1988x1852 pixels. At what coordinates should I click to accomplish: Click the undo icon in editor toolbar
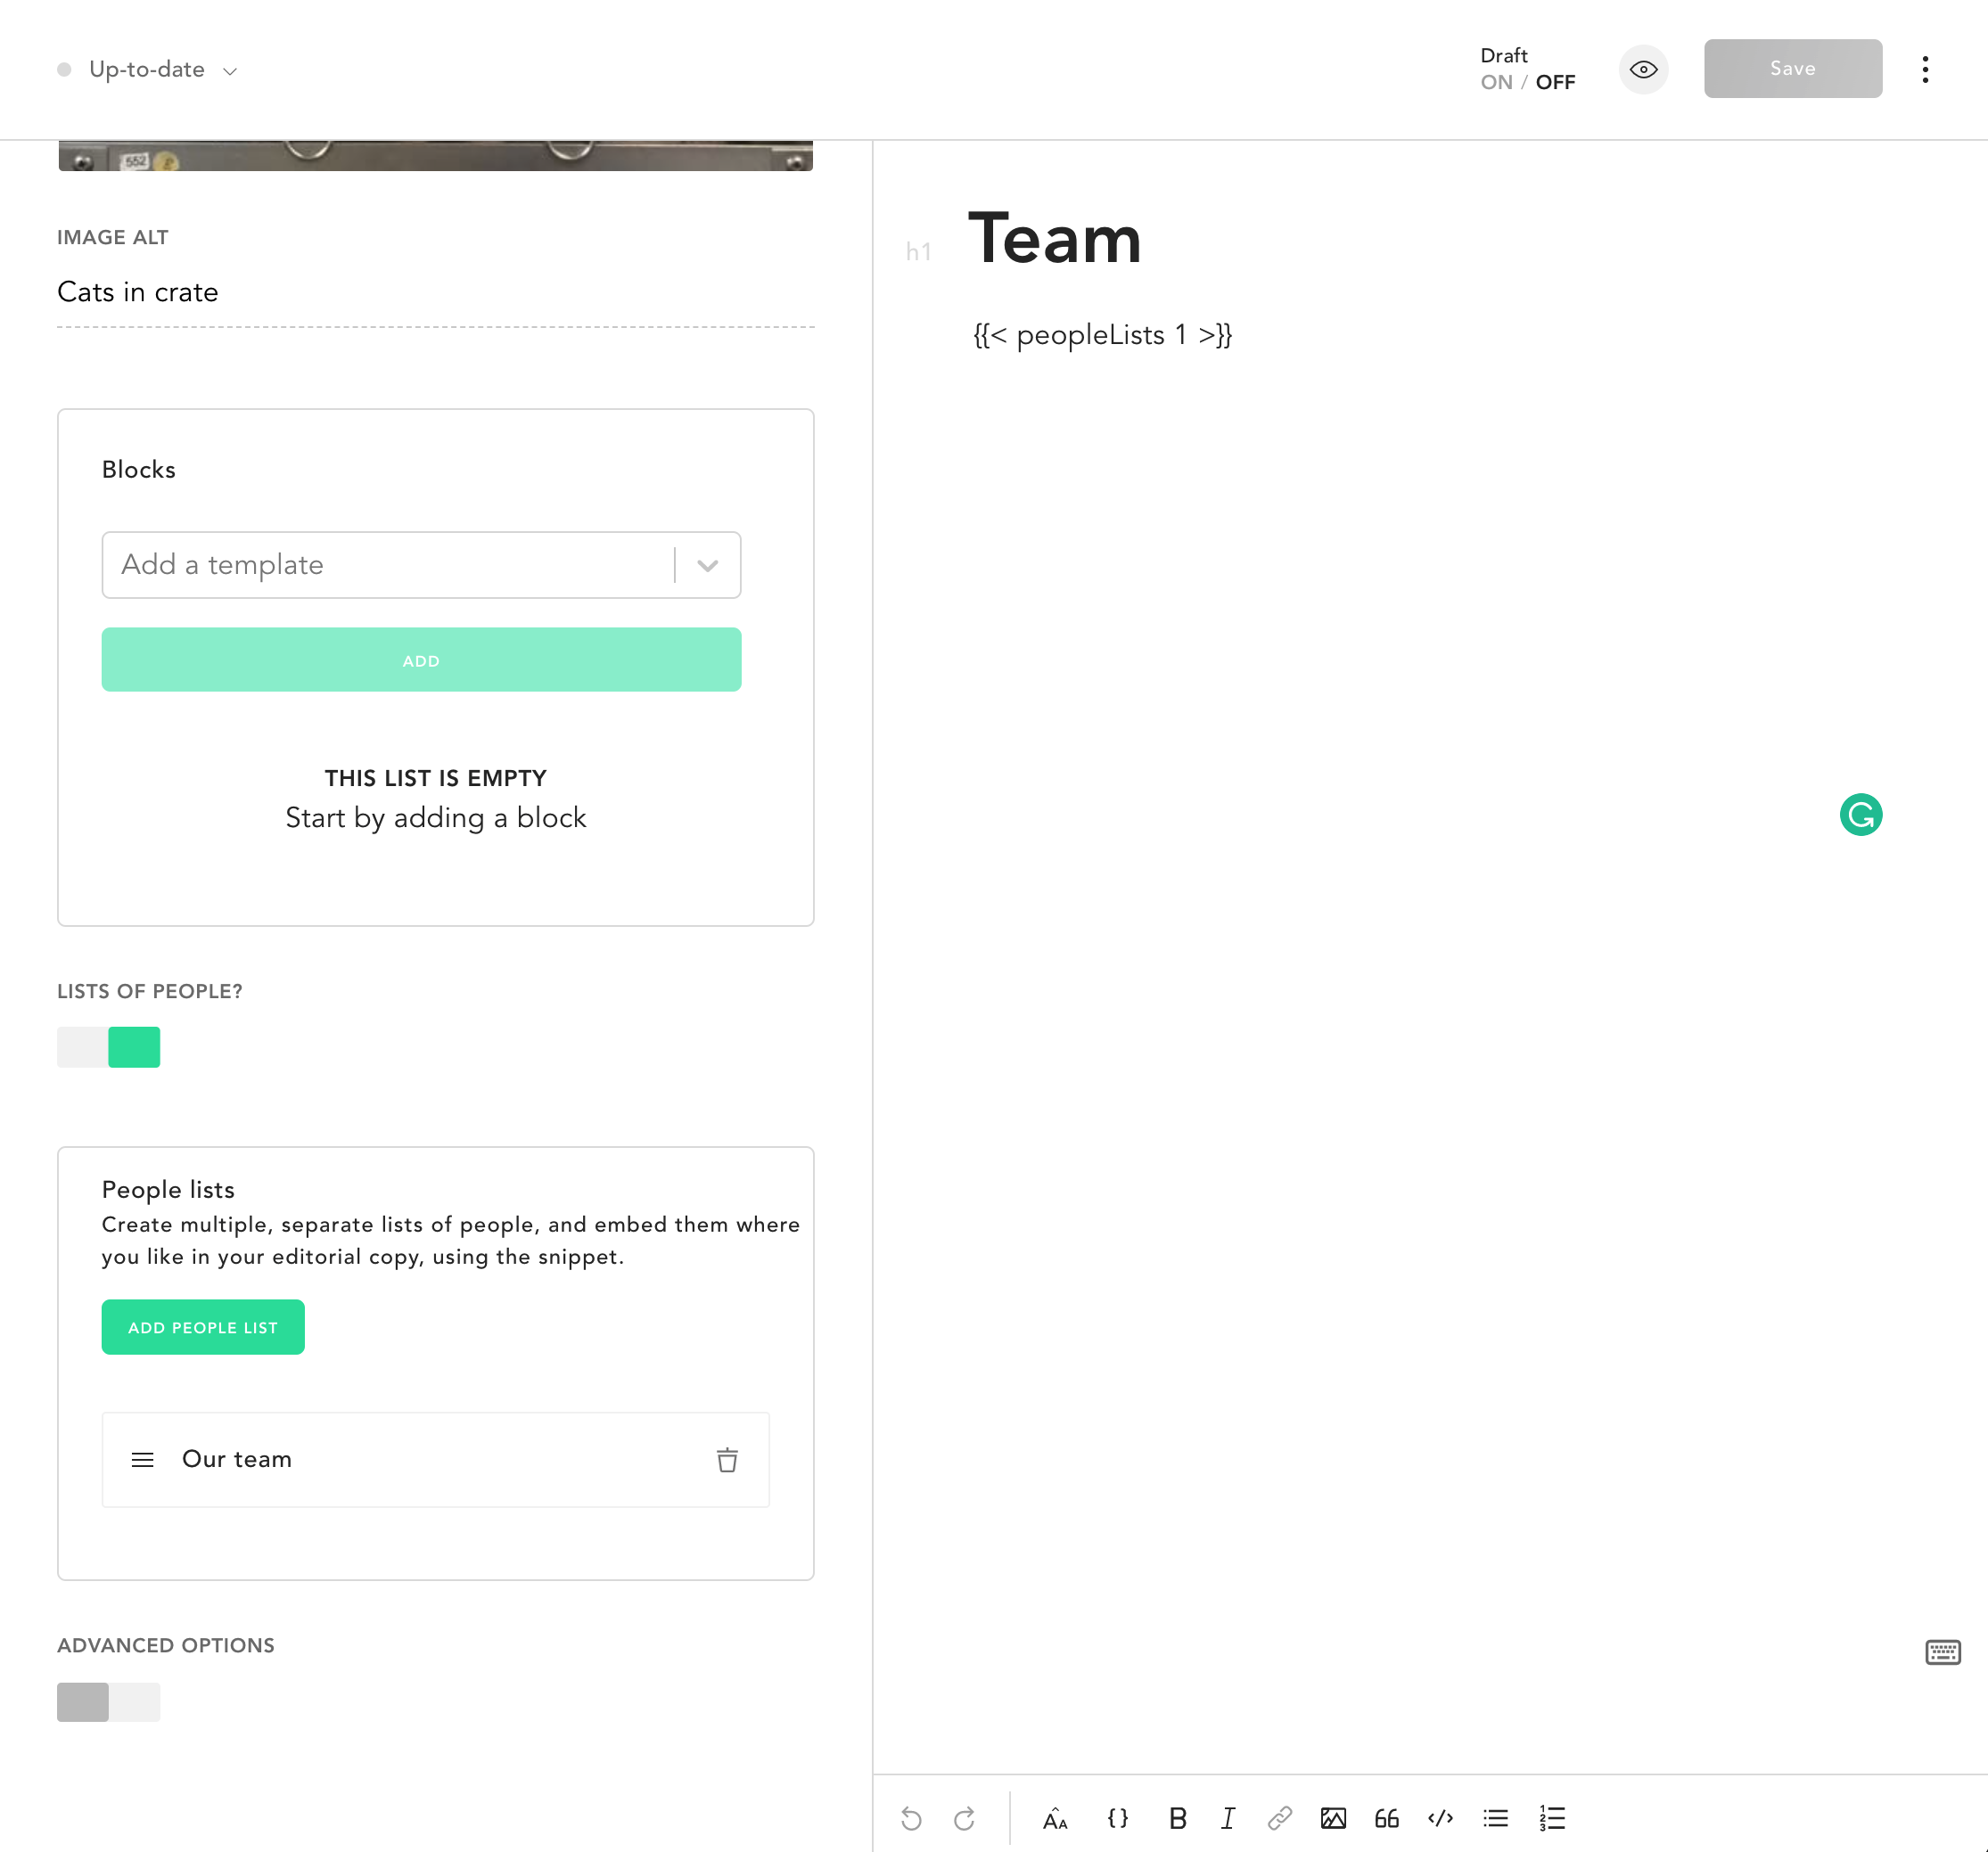(x=910, y=1818)
